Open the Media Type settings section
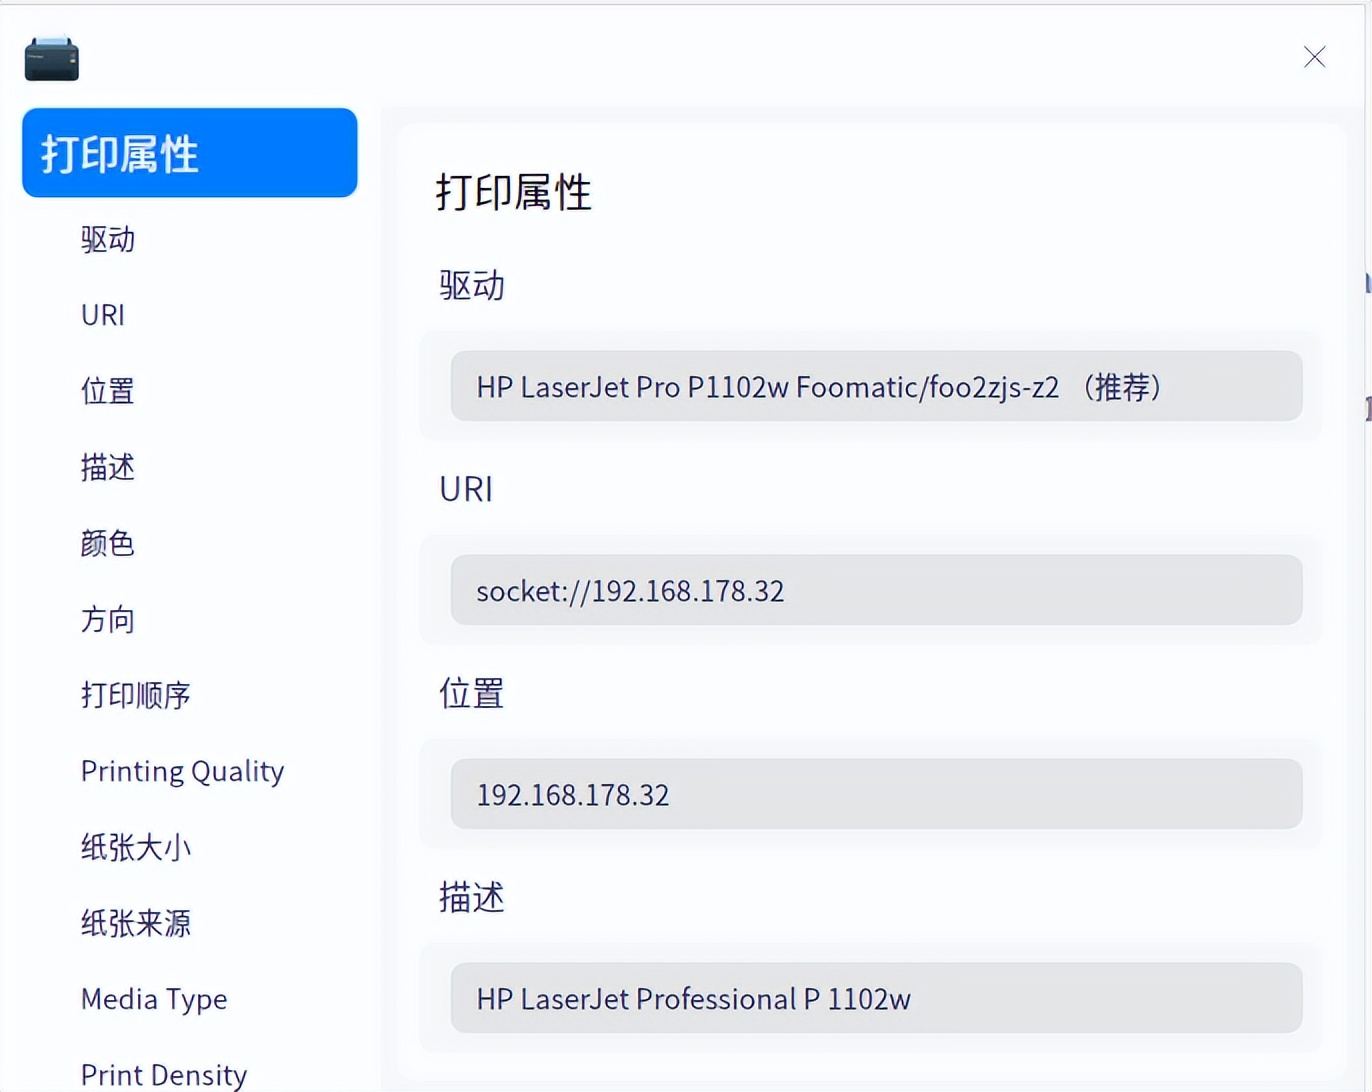1372x1092 pixels. coord(153,999)
